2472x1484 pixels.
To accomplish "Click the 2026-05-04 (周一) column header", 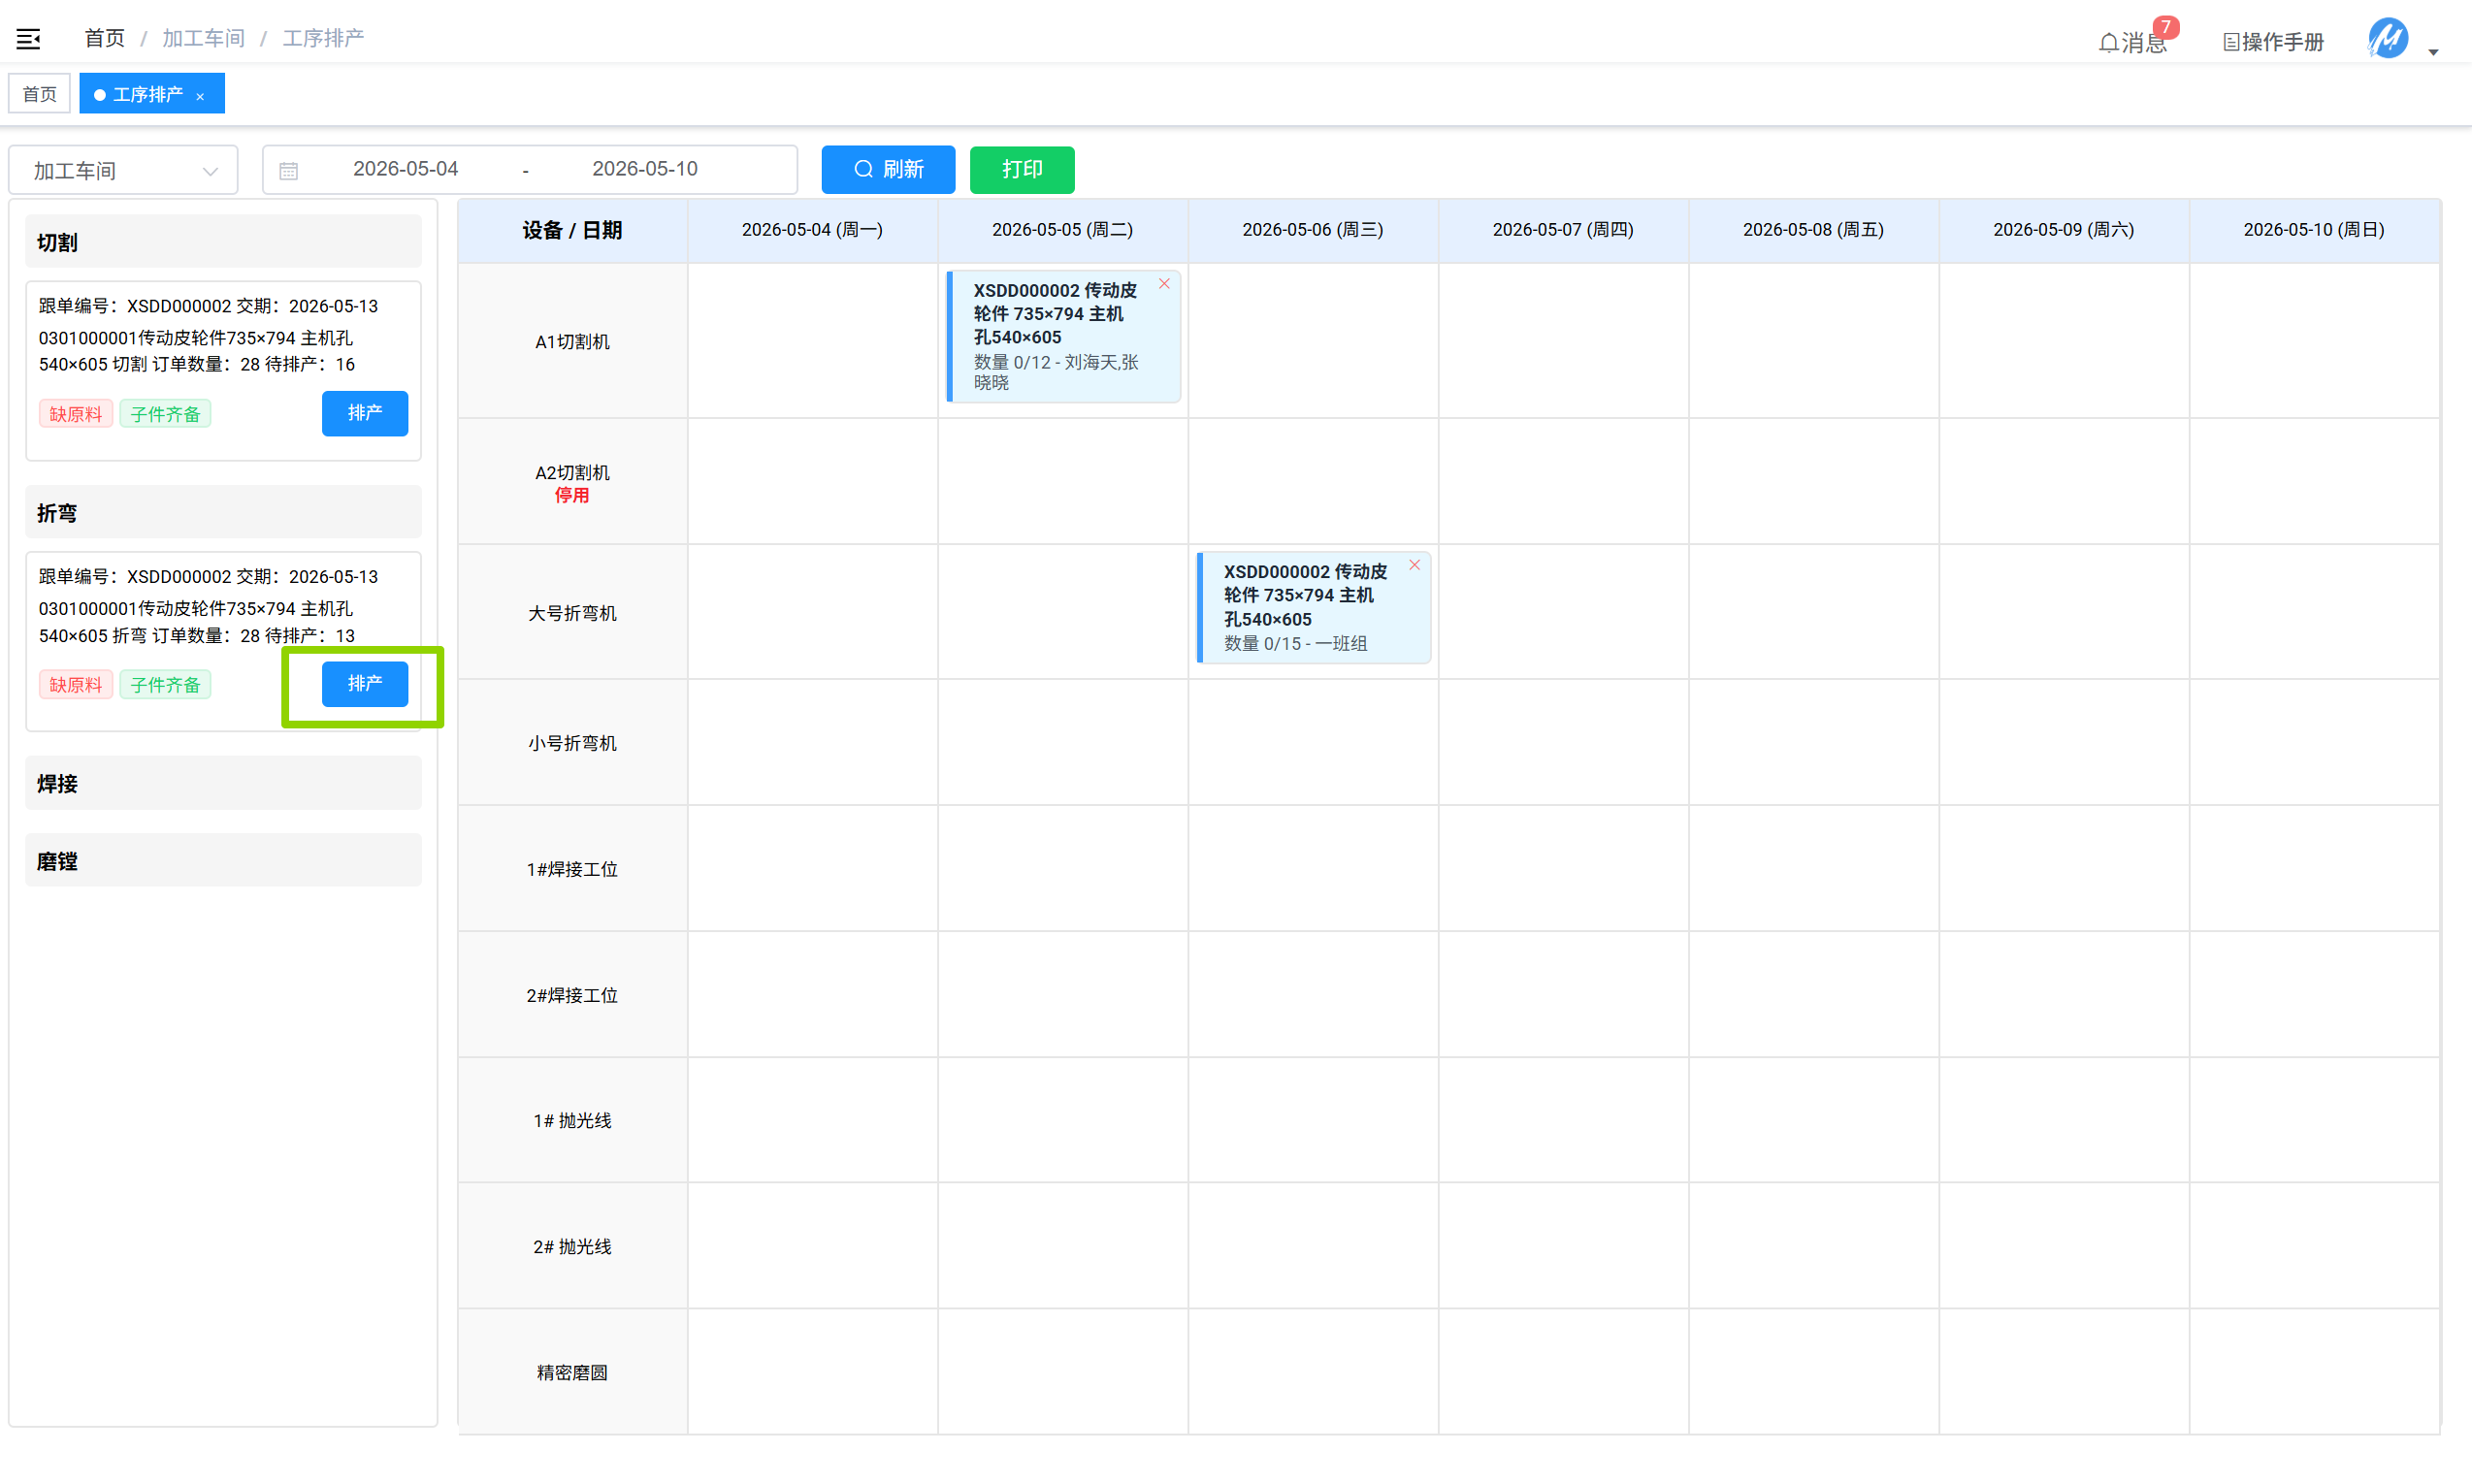I will [x=812, y=230].
